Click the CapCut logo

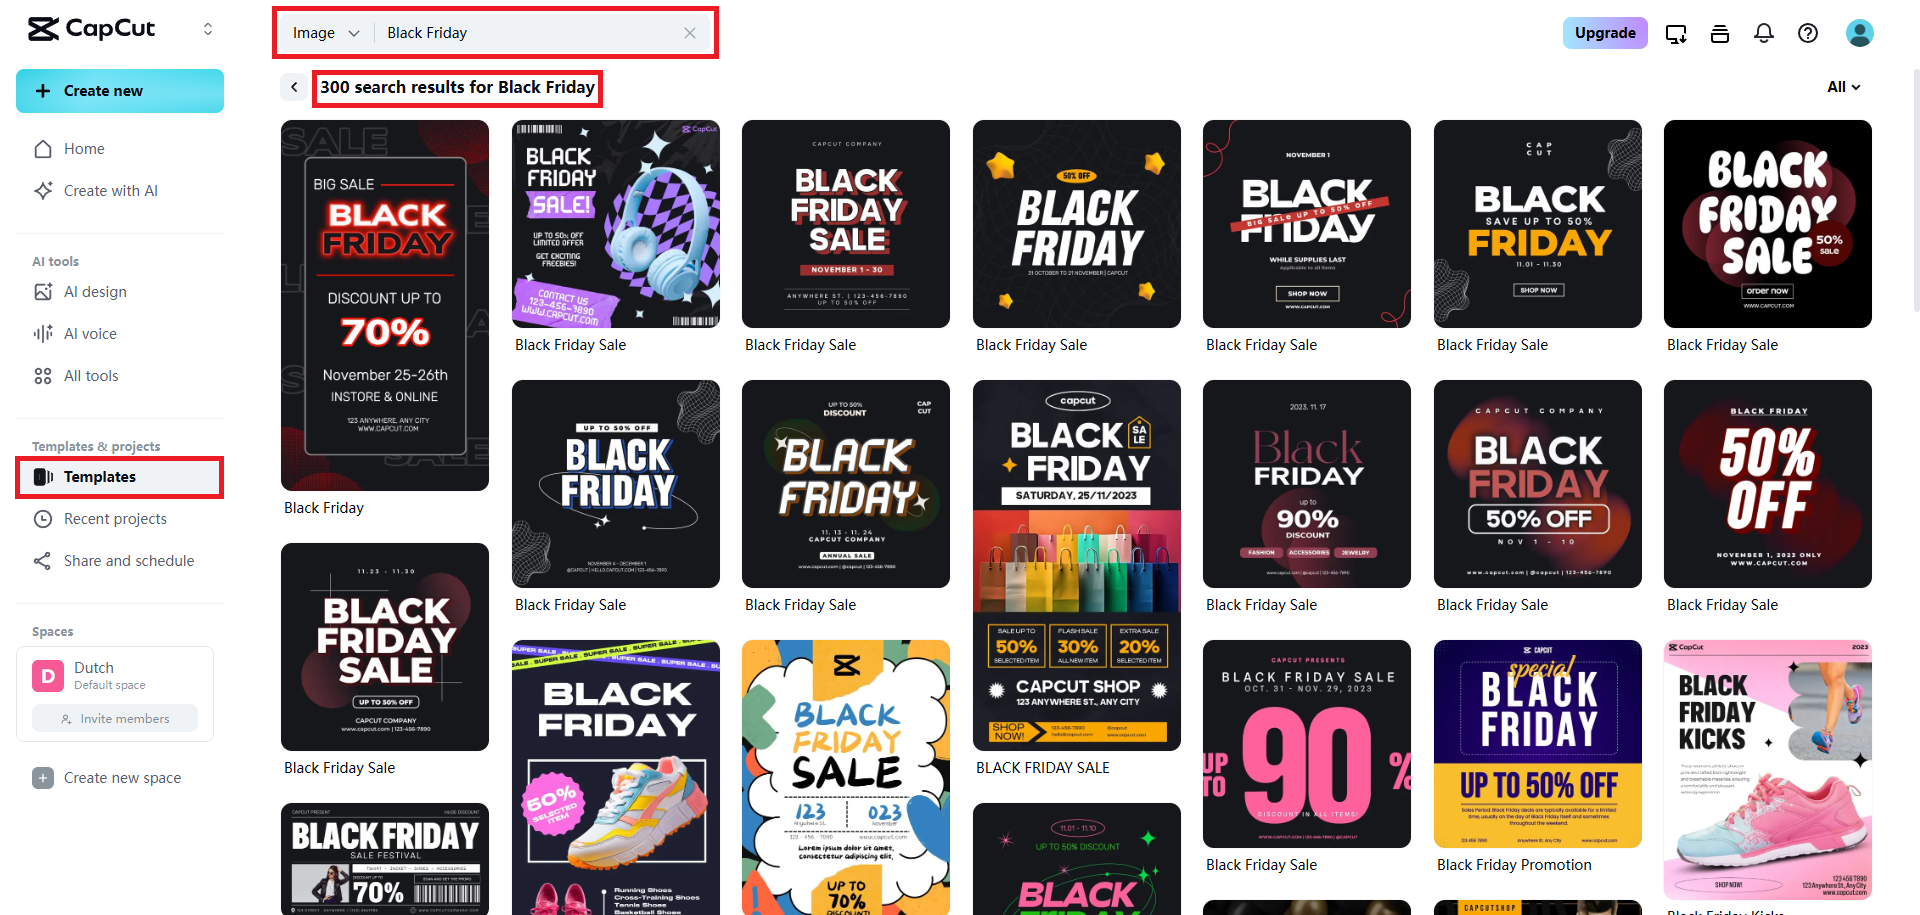91,29
